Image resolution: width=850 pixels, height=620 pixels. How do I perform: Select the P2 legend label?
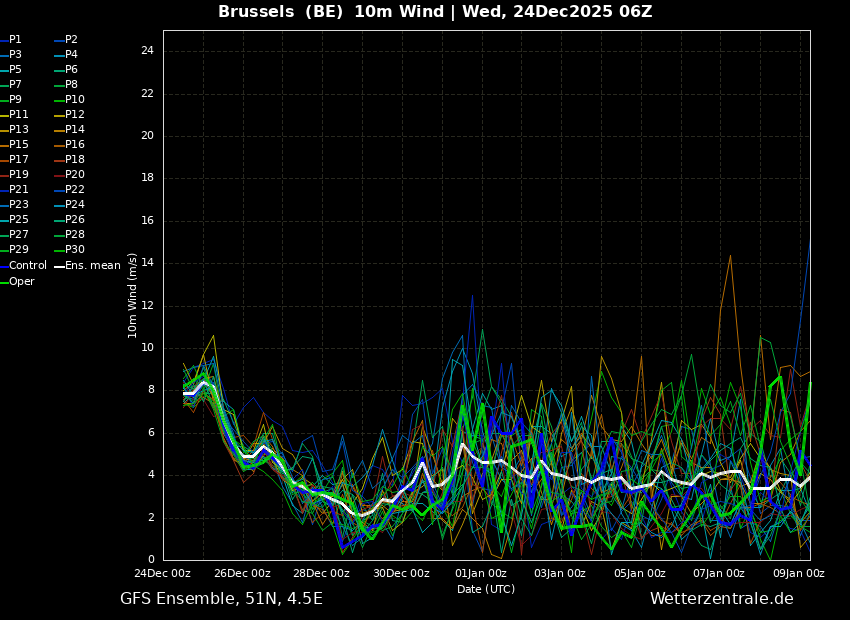pyautogui.click(x=72, y=40)
